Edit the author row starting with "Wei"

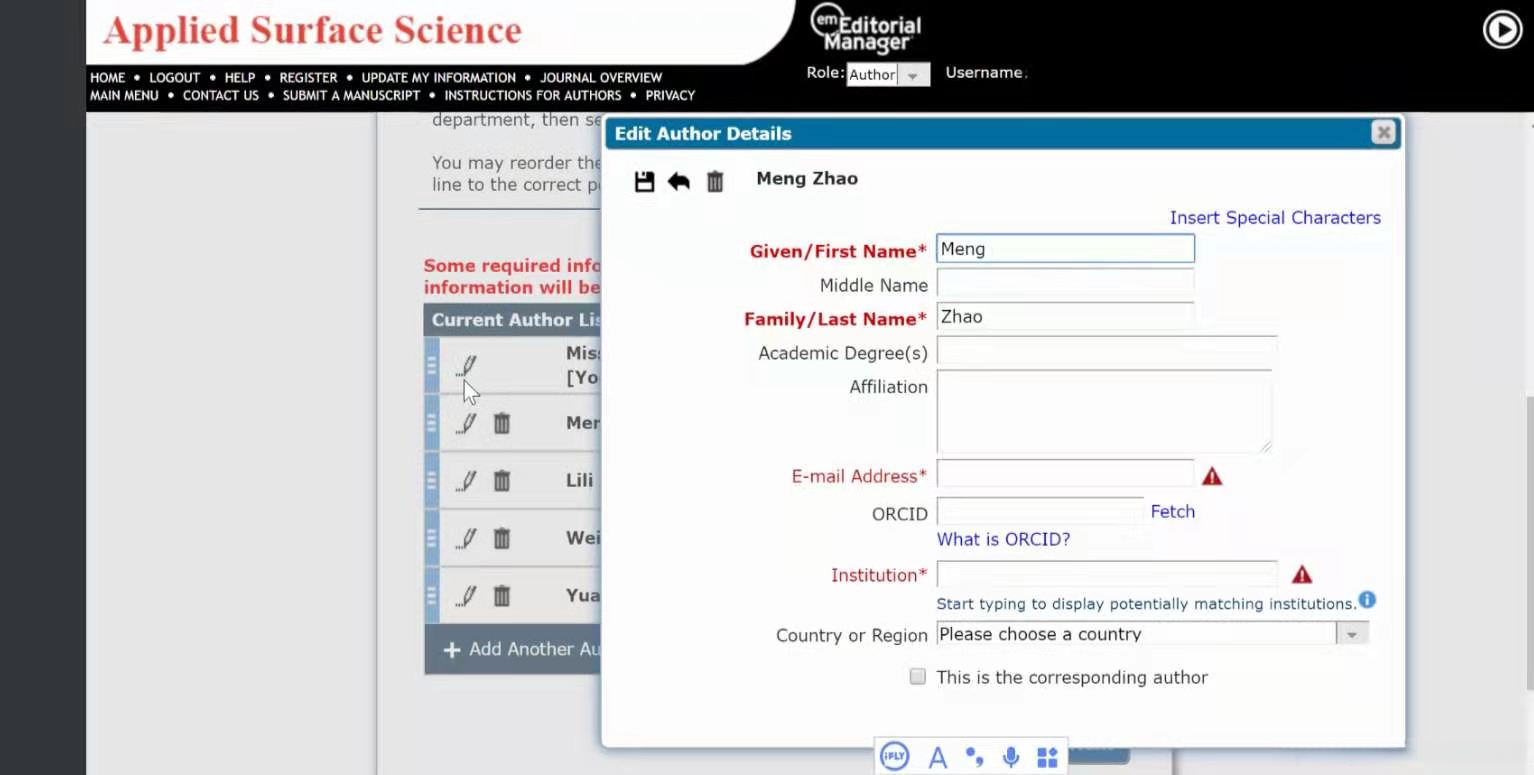pyautogui.click(x=466, y=539)
